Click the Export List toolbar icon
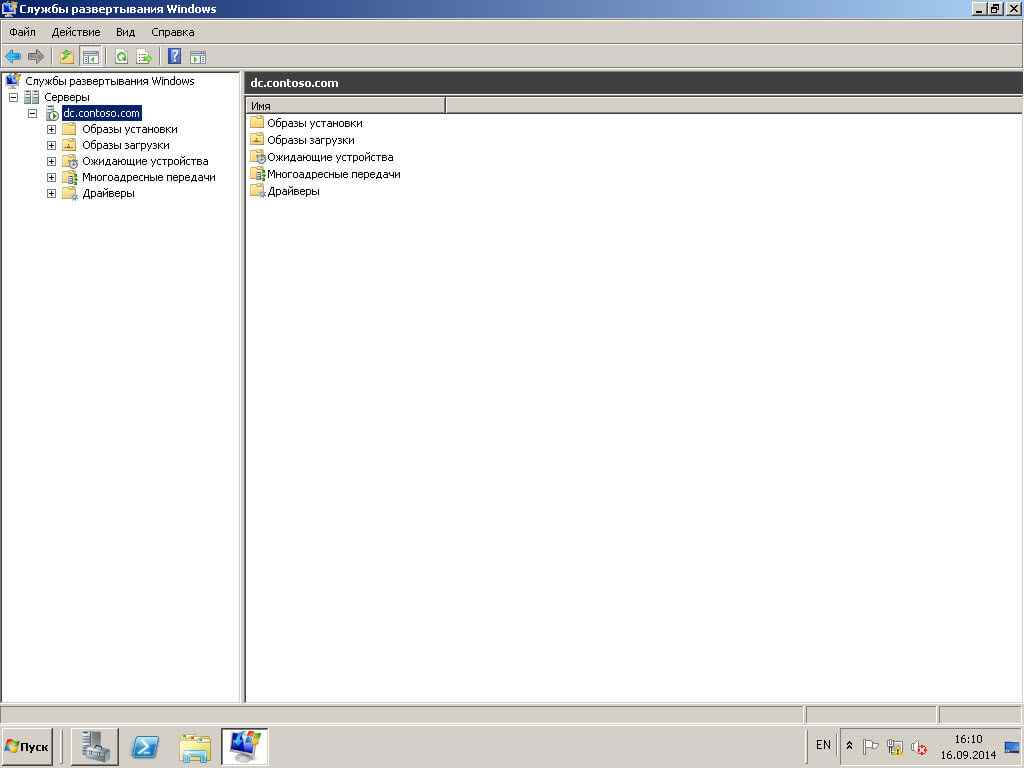The width and height of the screenshot is (1024, 768). click(x=144, y=57)
